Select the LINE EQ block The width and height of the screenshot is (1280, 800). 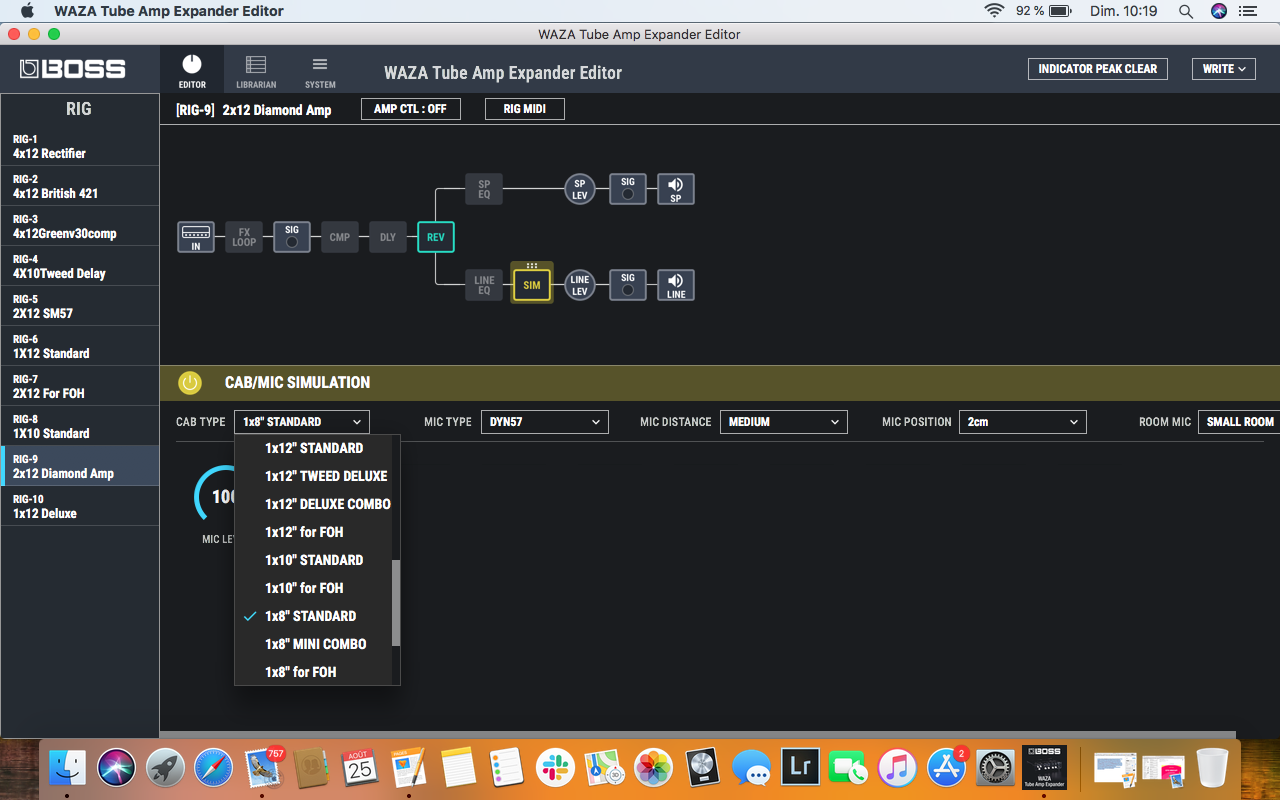(x=483, y=284)
